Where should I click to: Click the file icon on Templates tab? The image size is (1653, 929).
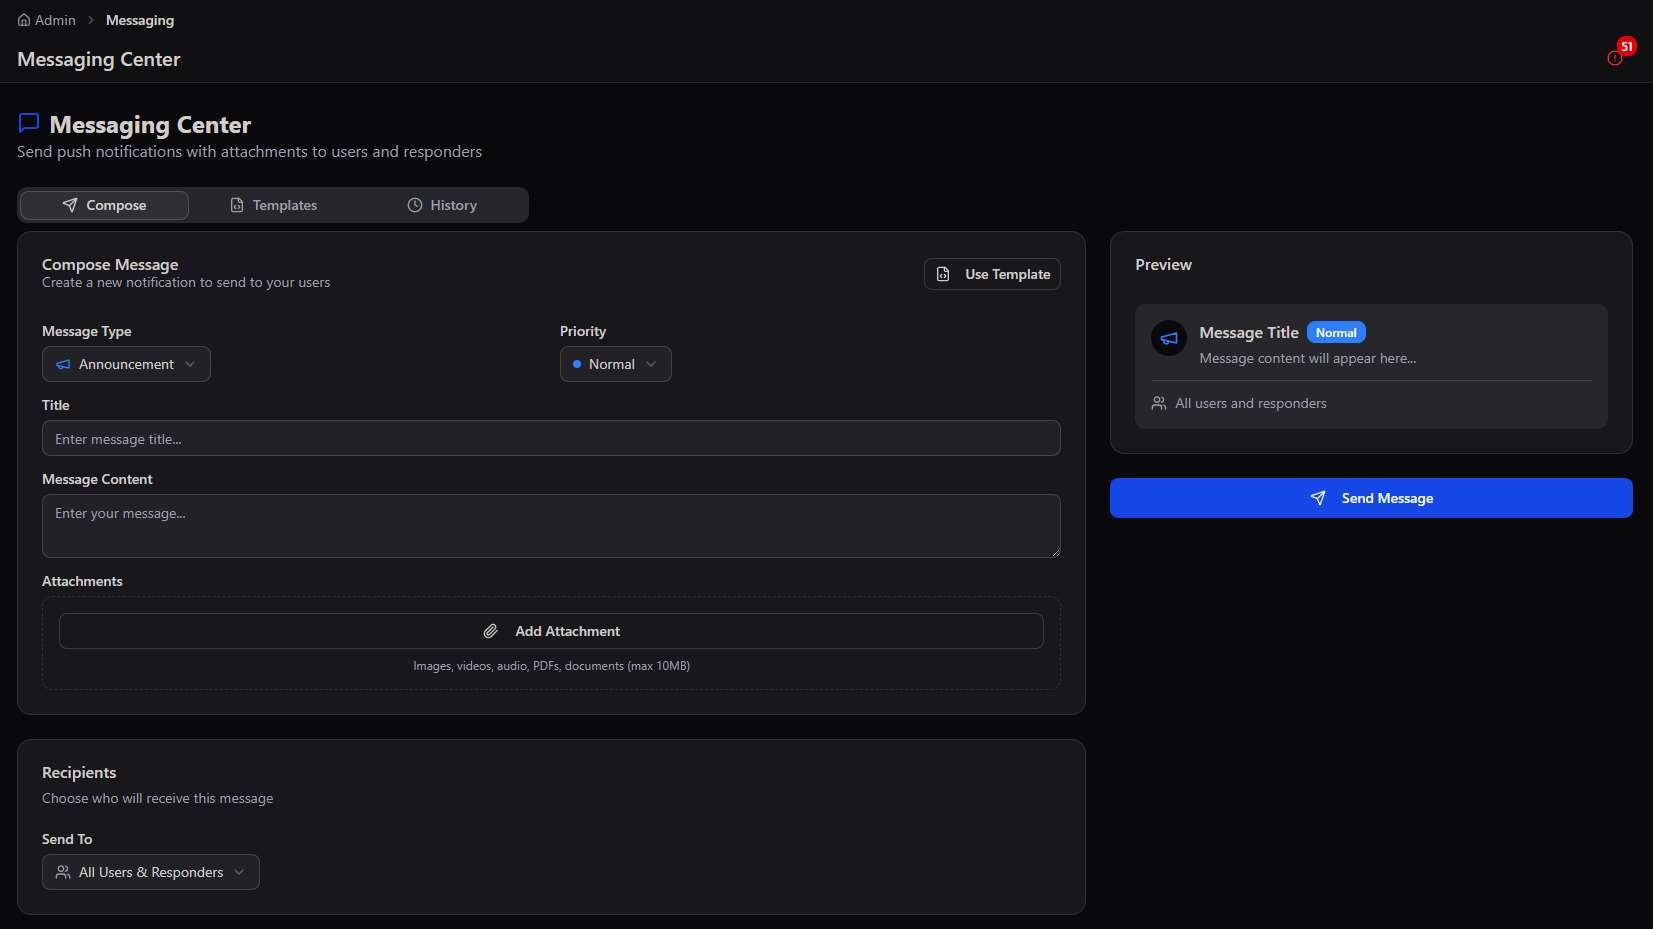pos(237,205)
